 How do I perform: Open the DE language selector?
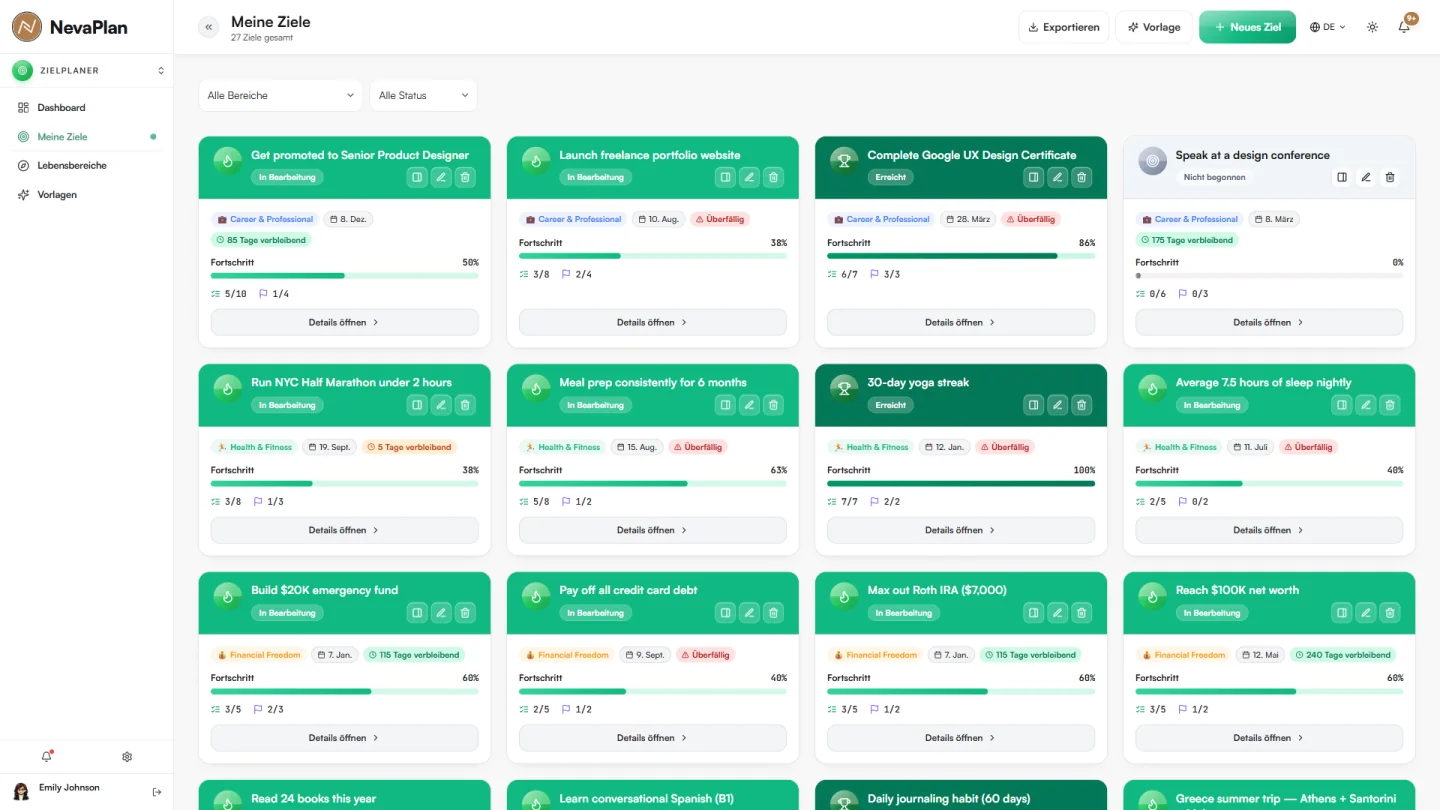point(1328,27)
